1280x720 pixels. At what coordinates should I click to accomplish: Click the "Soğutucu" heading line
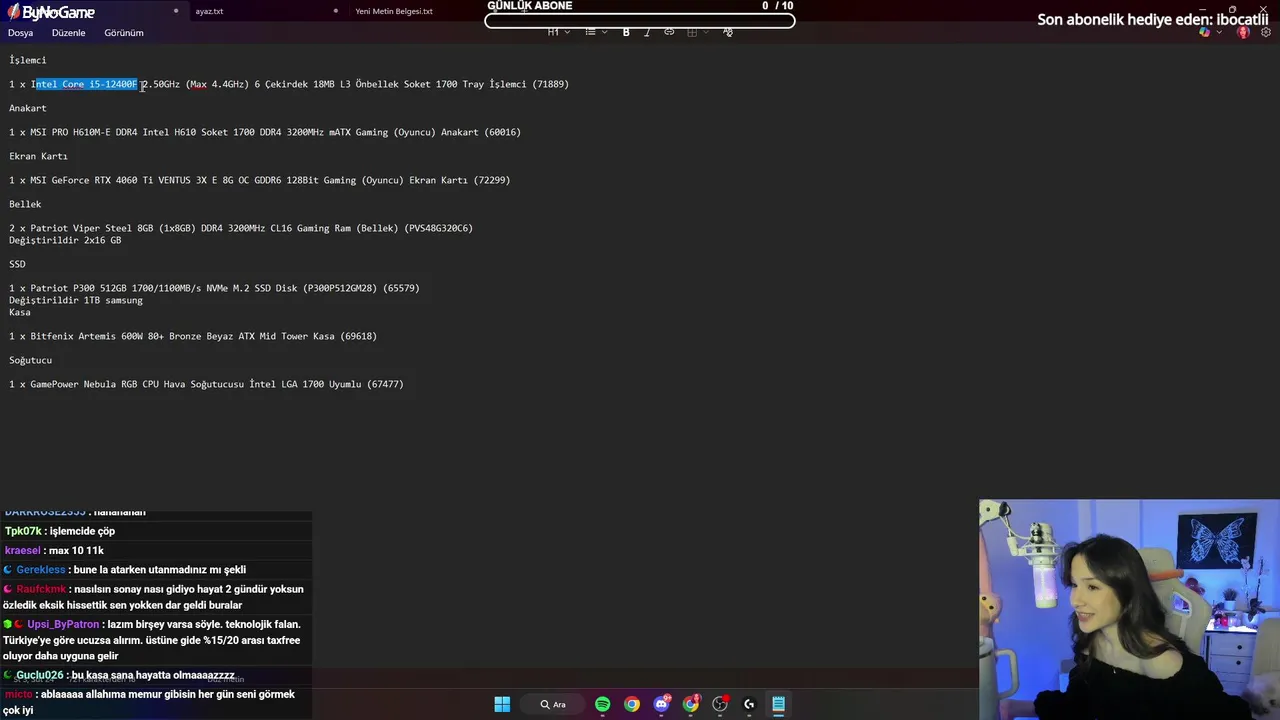tap(30, 360)
